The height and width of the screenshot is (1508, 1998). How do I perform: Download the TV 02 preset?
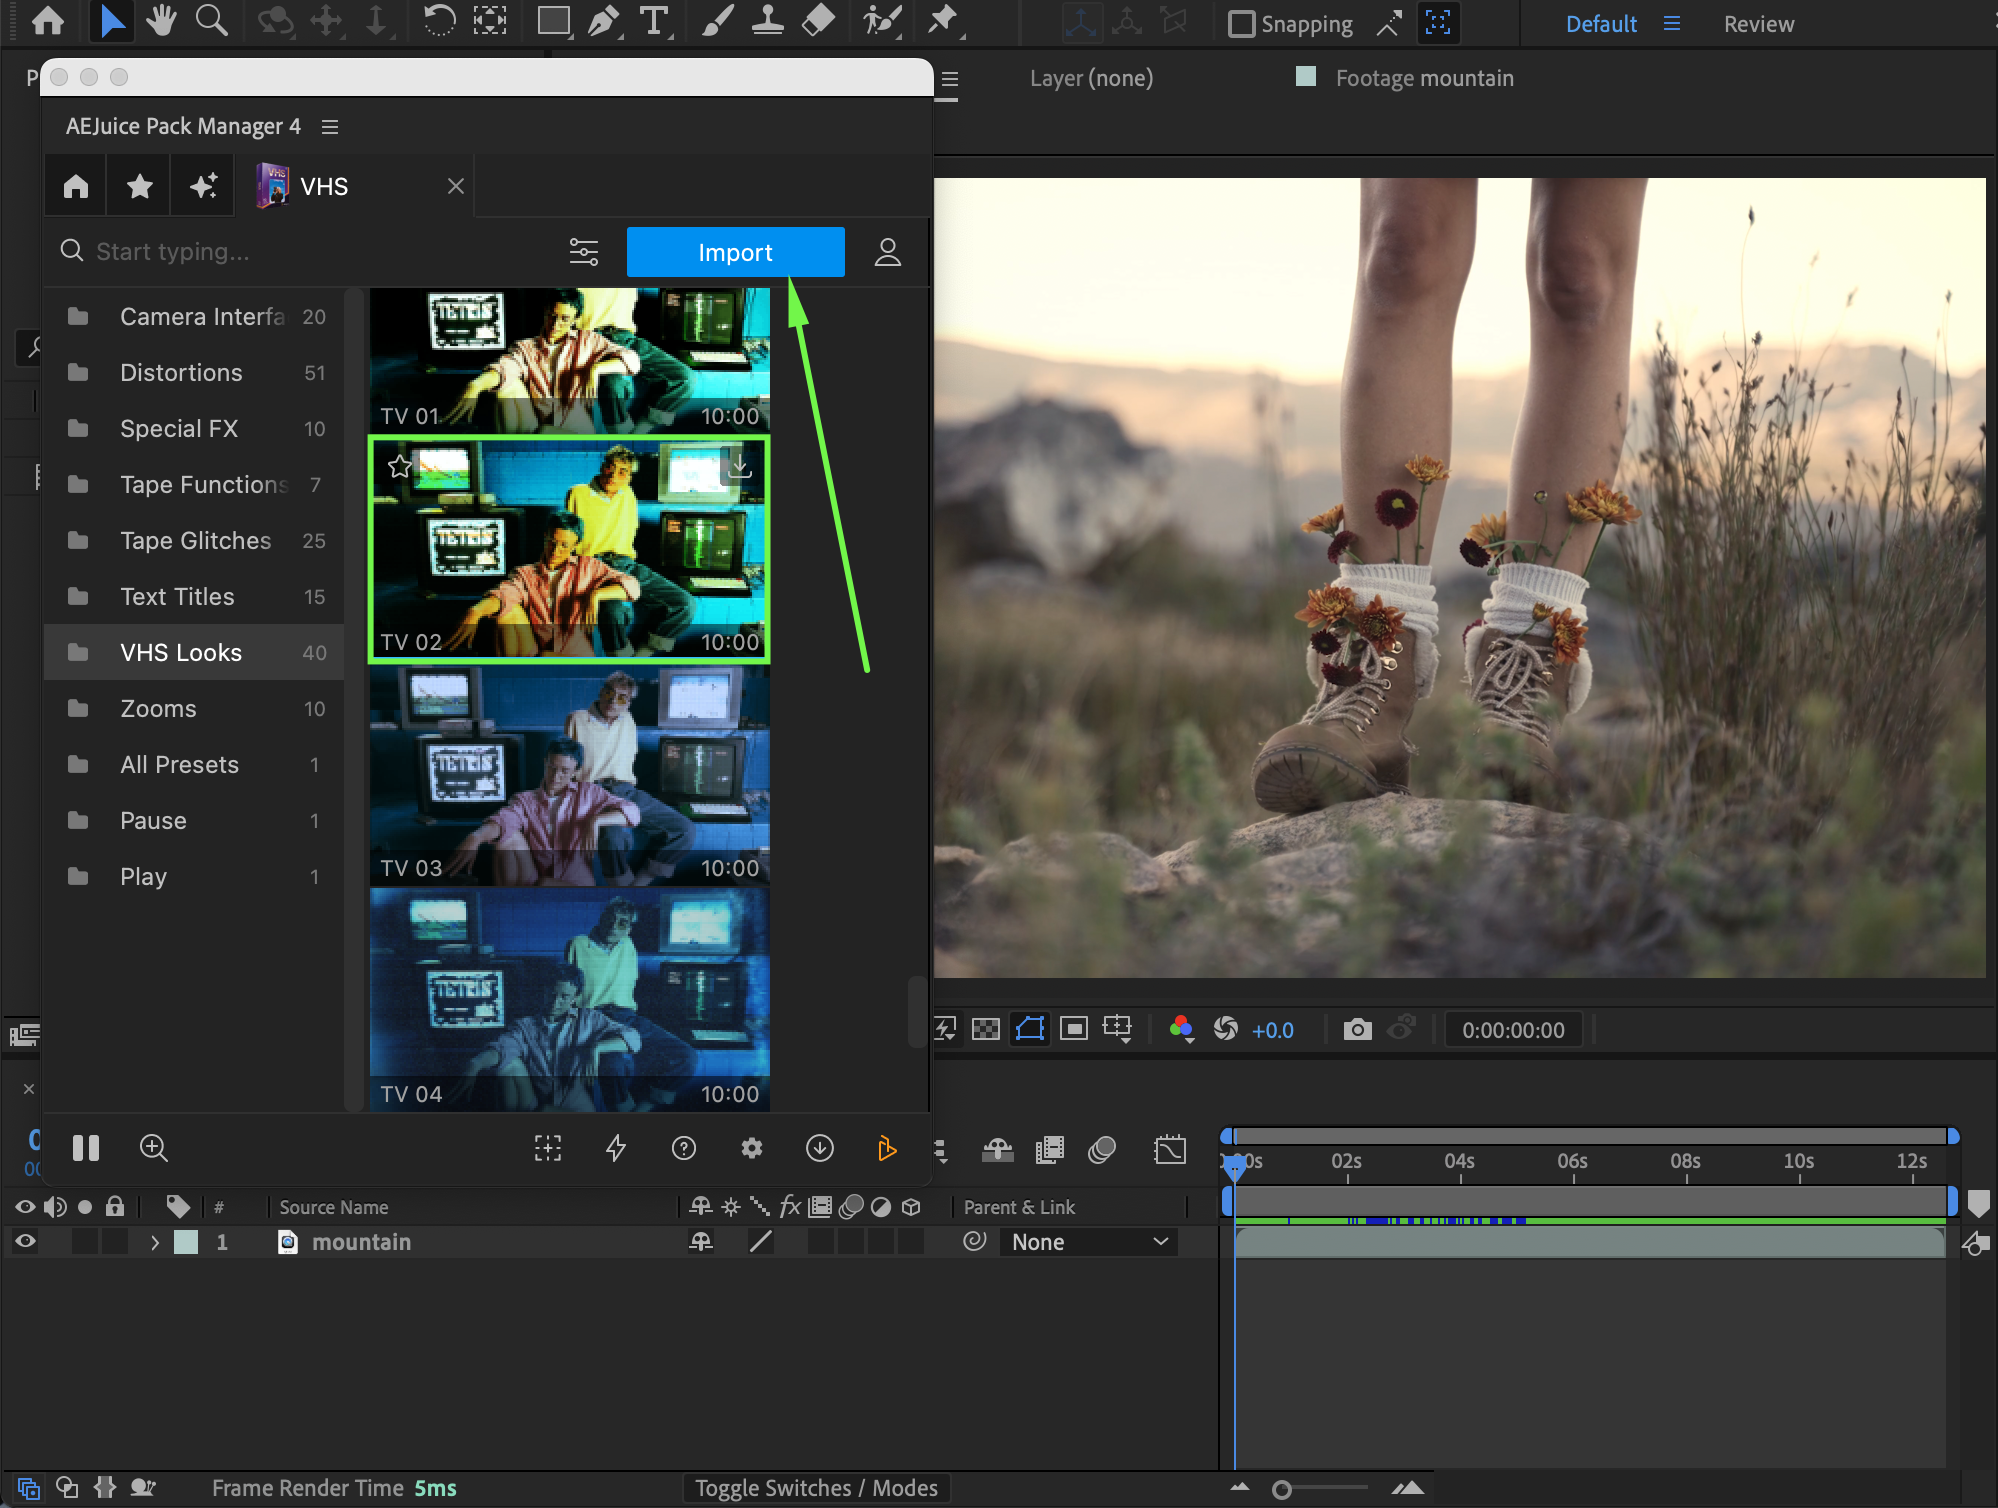(740, 466)
